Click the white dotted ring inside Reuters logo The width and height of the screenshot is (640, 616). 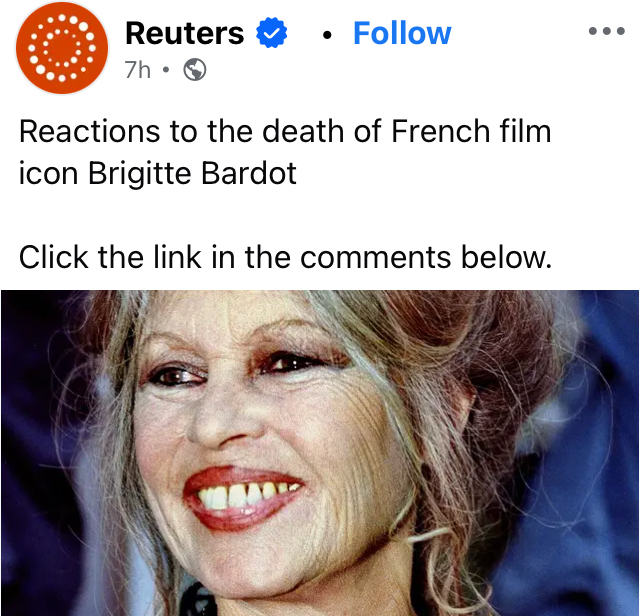coord(62,48)
